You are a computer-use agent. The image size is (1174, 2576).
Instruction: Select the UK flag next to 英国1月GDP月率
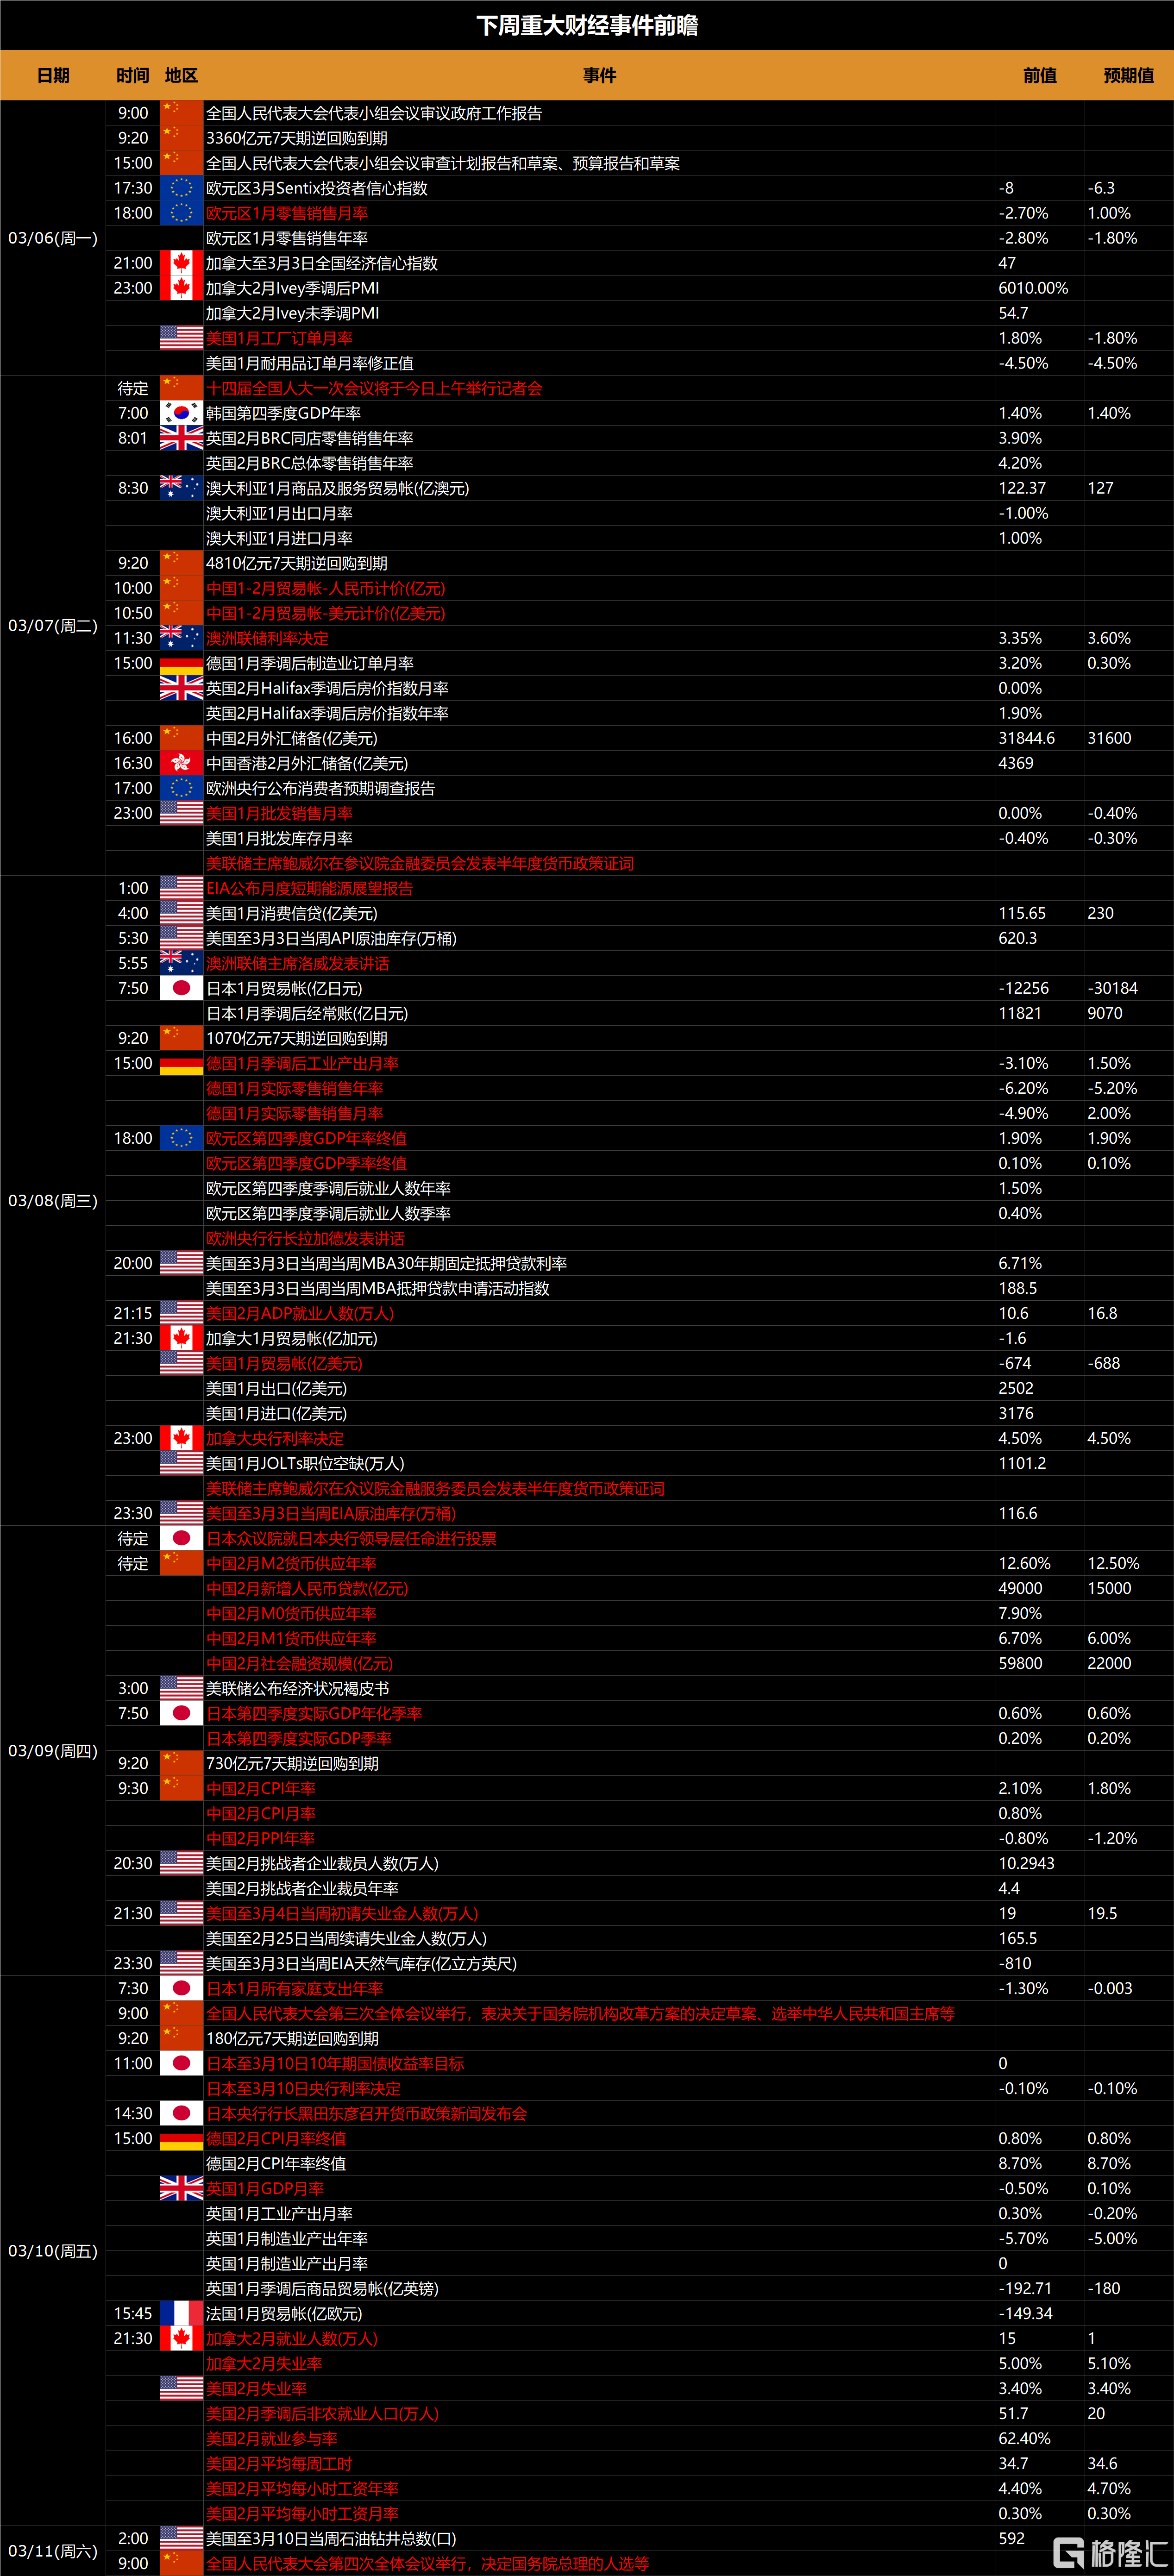click(181, 2188)
